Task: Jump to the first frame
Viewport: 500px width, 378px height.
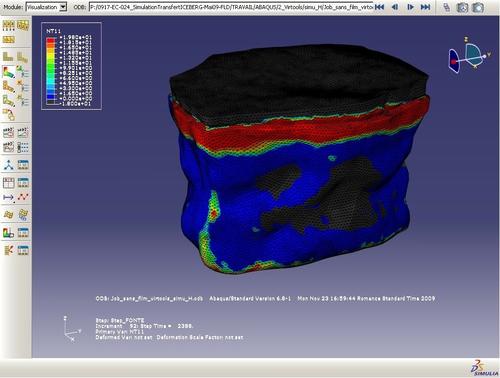Action: pyautogui.click(x=379, y=7)
